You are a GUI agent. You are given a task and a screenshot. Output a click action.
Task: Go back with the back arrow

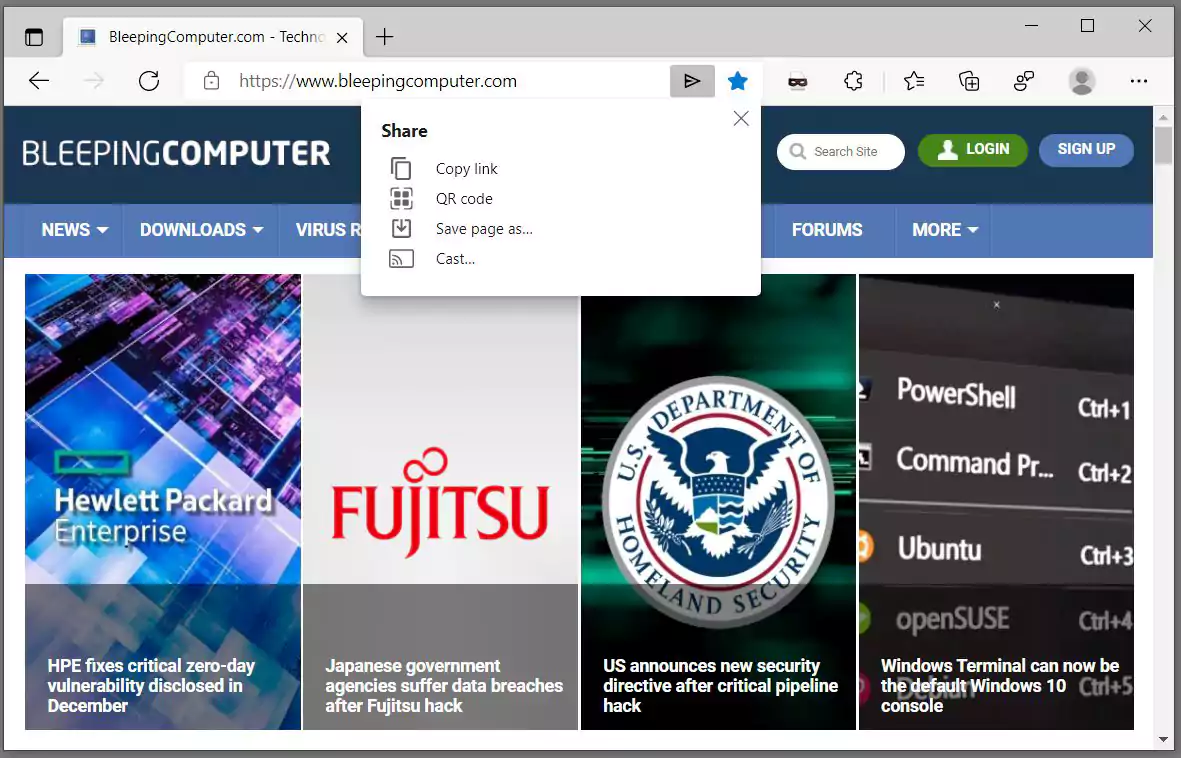(38, 81)
